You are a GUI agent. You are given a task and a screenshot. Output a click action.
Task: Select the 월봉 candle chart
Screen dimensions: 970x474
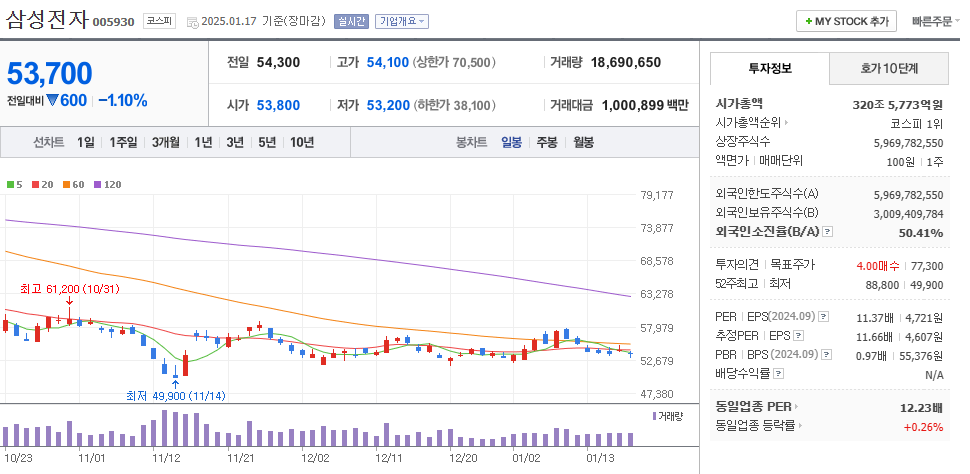583,142
